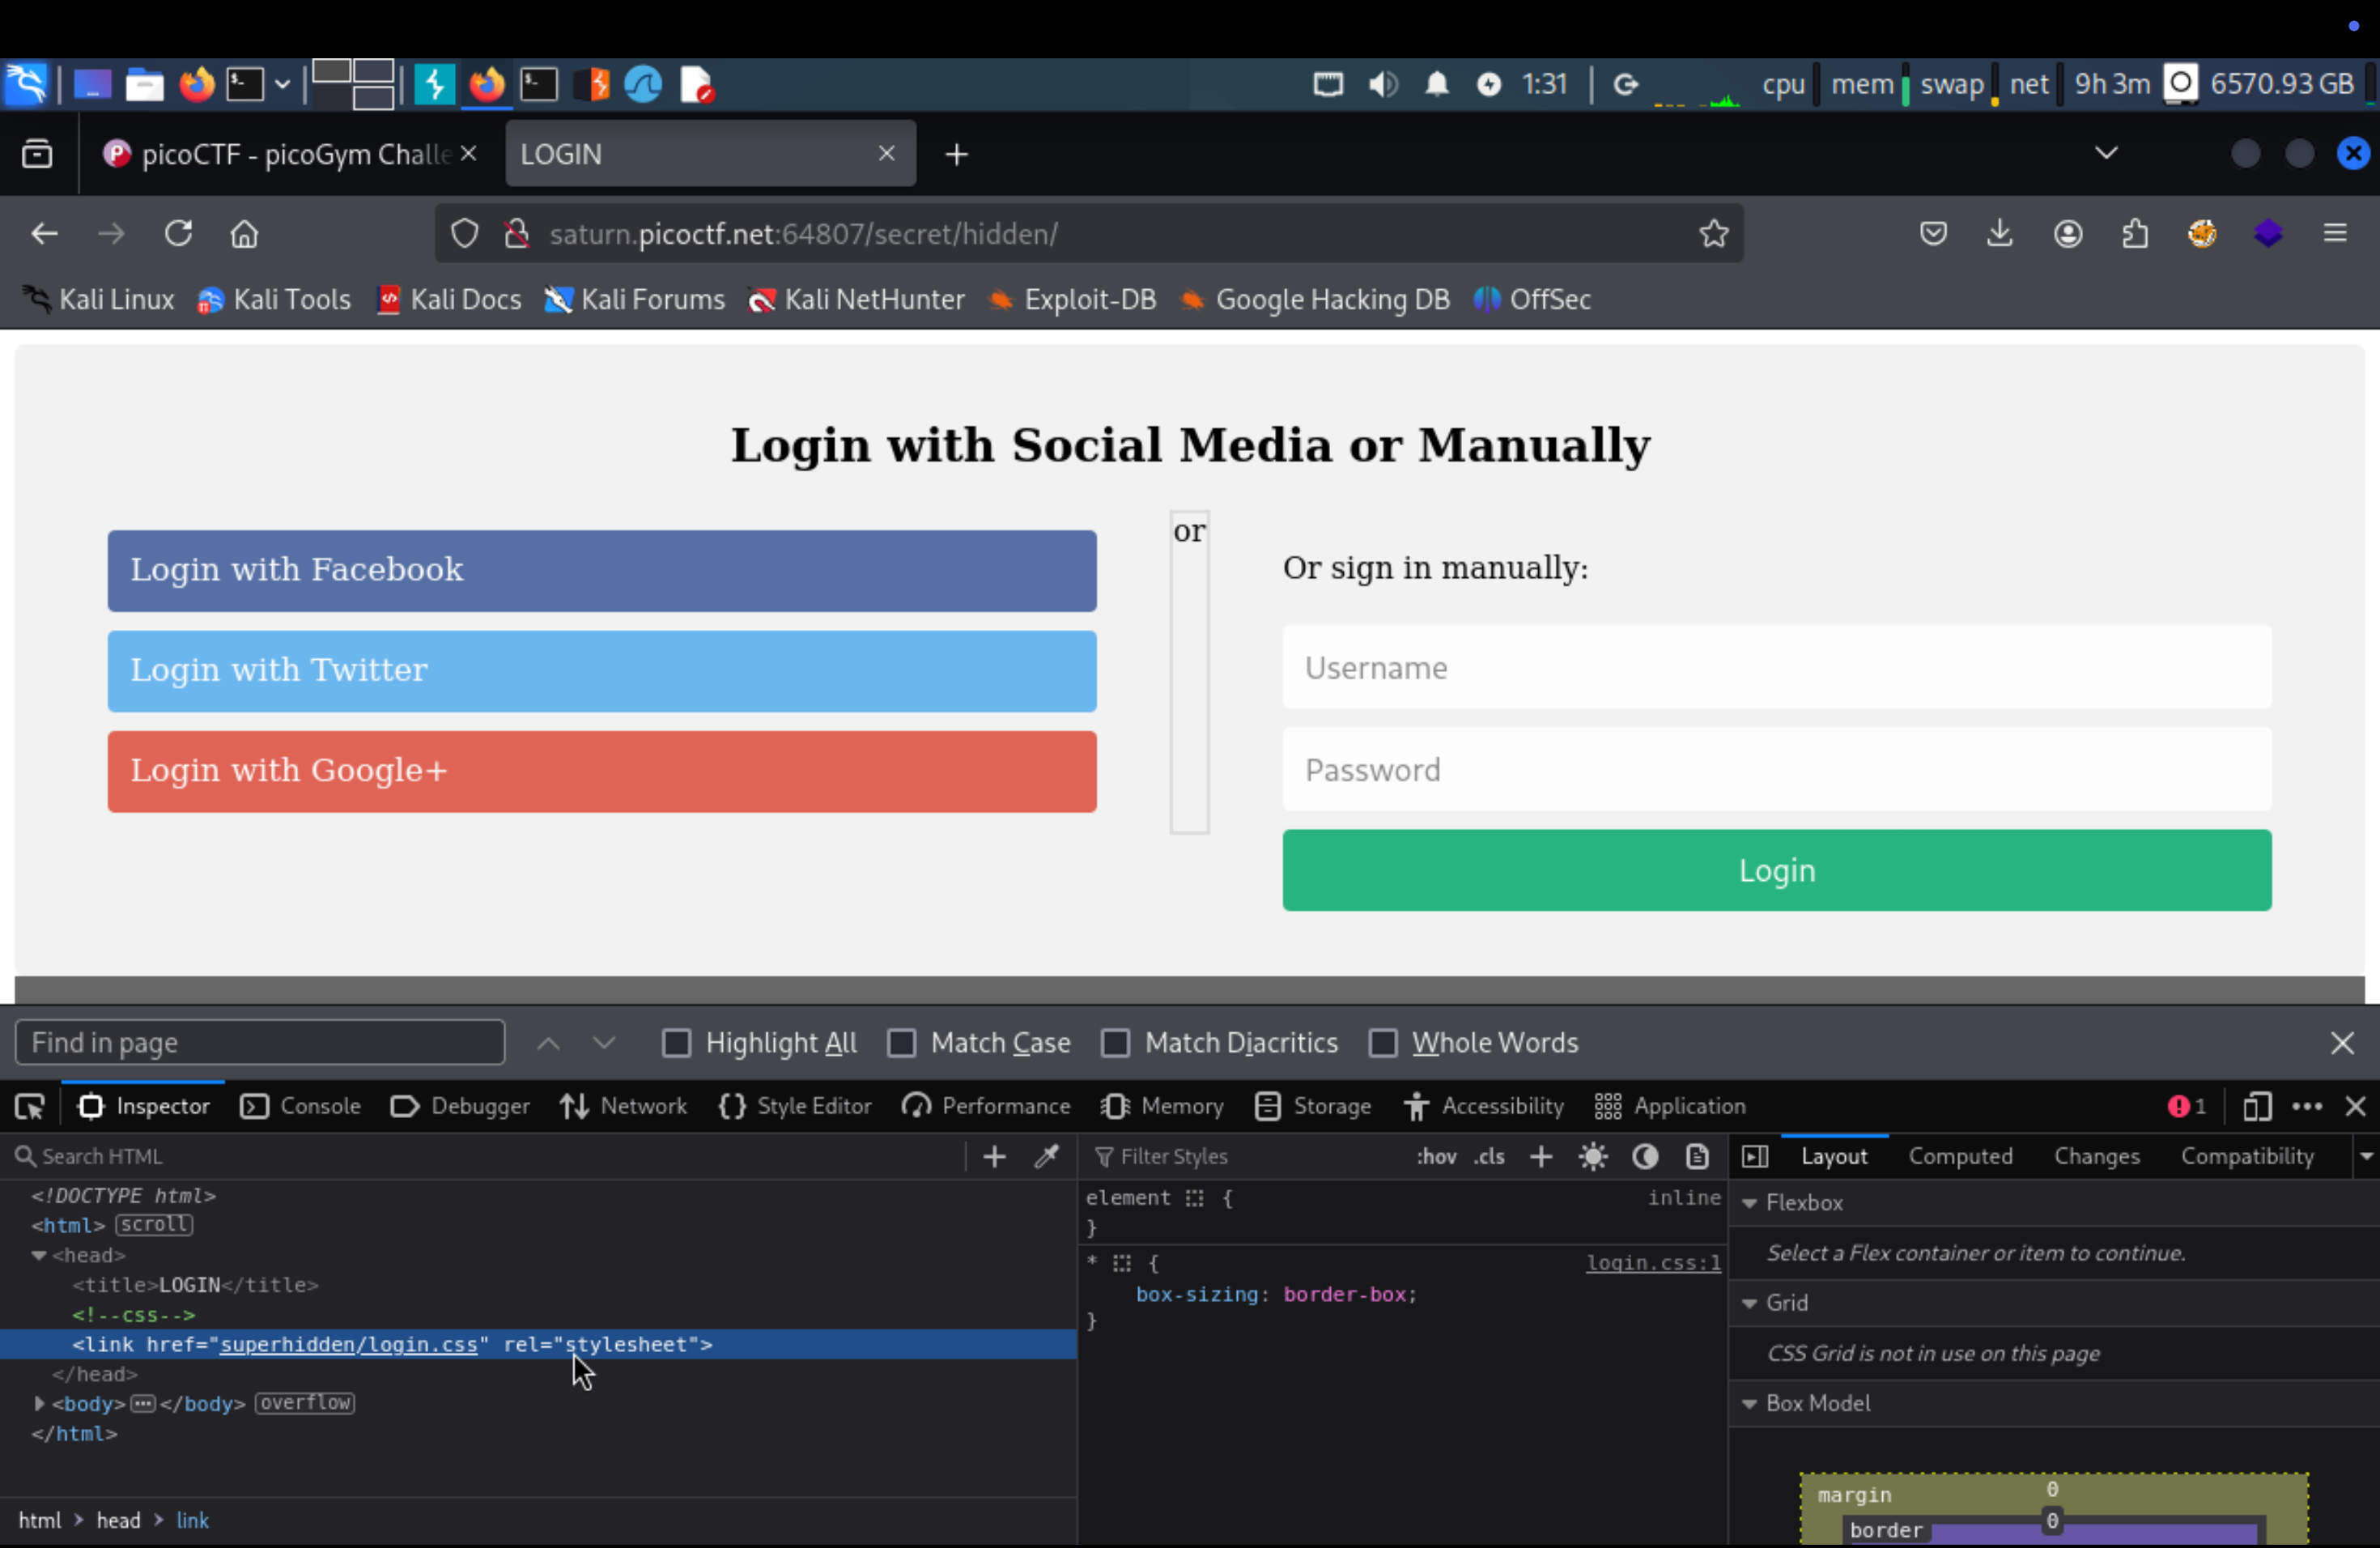The image size is (2380, 1548).
Task: Click the Login with Facebook button
Action: coord(602,570)
